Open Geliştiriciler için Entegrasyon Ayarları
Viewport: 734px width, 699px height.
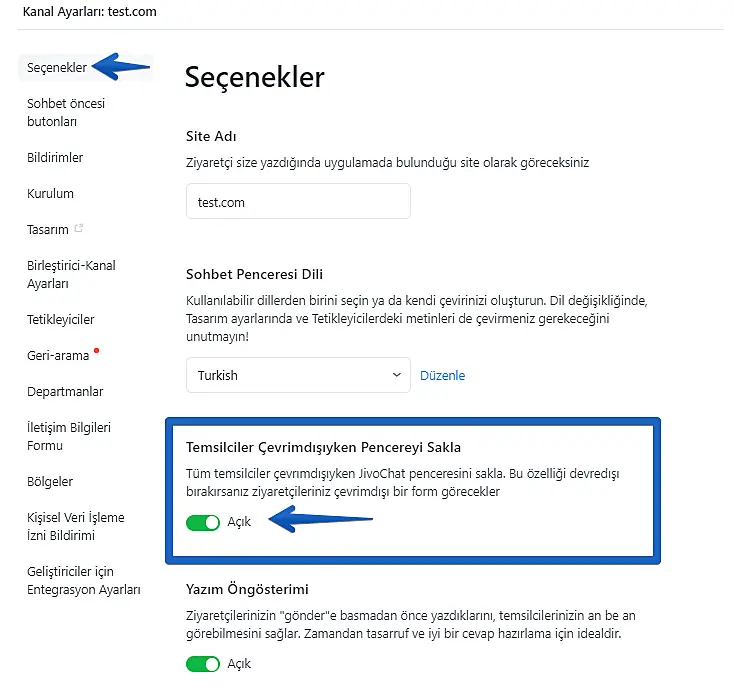pyautogui.click(x=84, y=580)
